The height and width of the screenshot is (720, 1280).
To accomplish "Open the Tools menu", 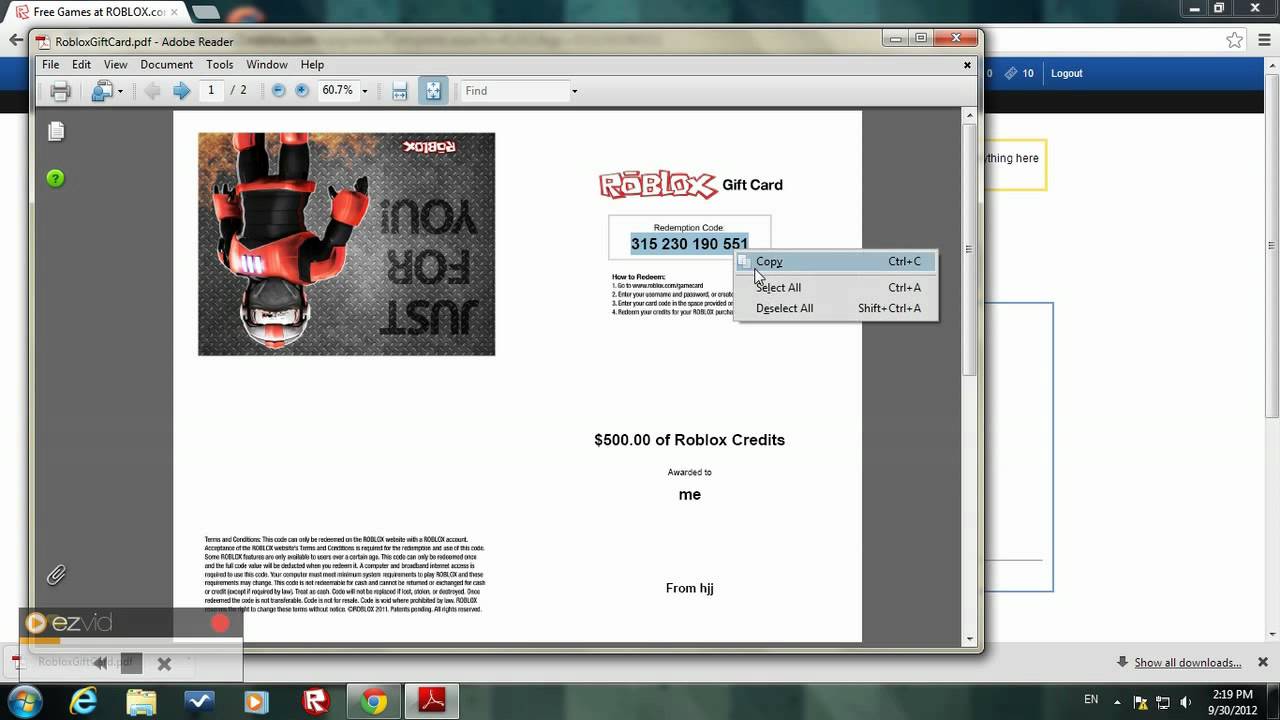I will click(219, 64).
